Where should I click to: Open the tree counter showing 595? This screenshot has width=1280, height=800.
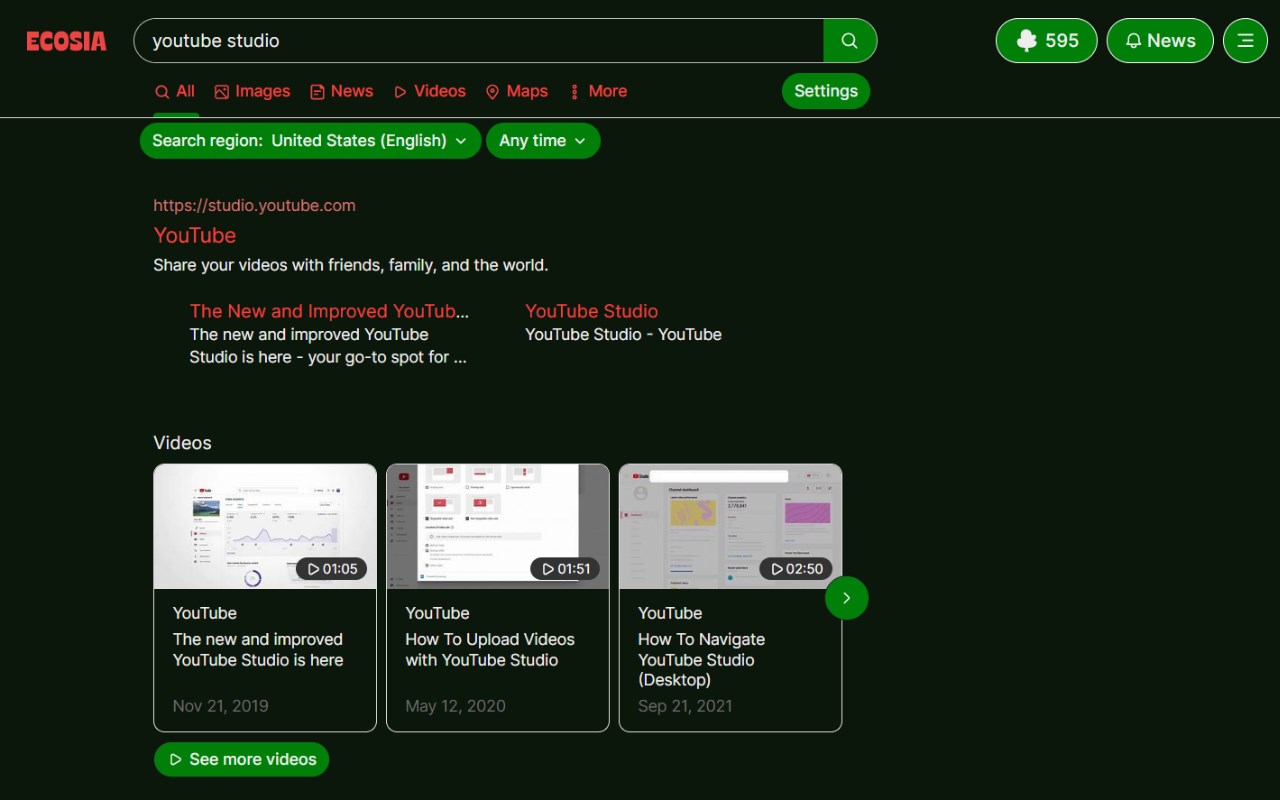point(1046,41)
